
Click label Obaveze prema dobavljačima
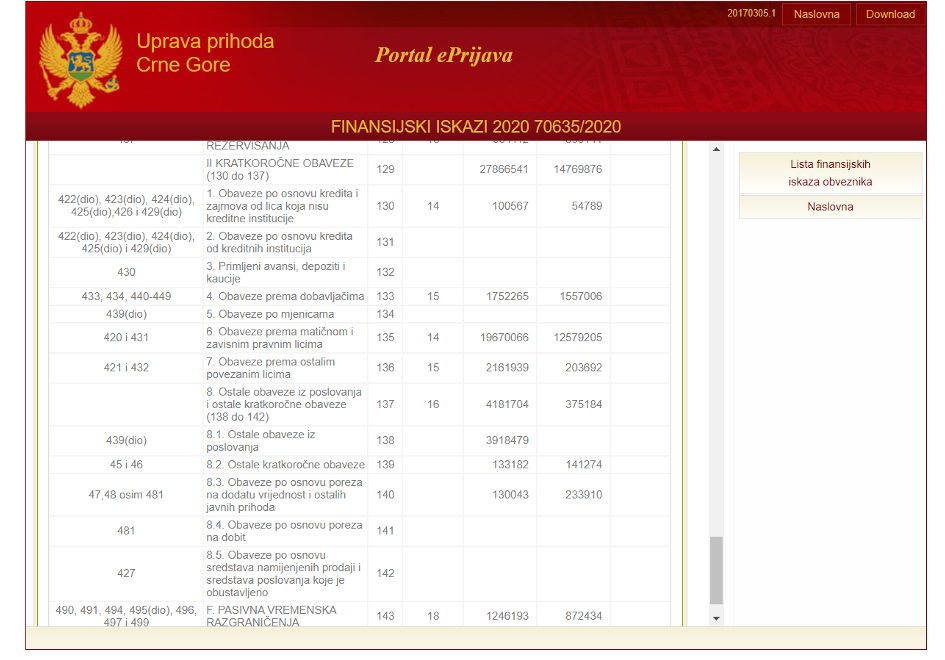285,297
